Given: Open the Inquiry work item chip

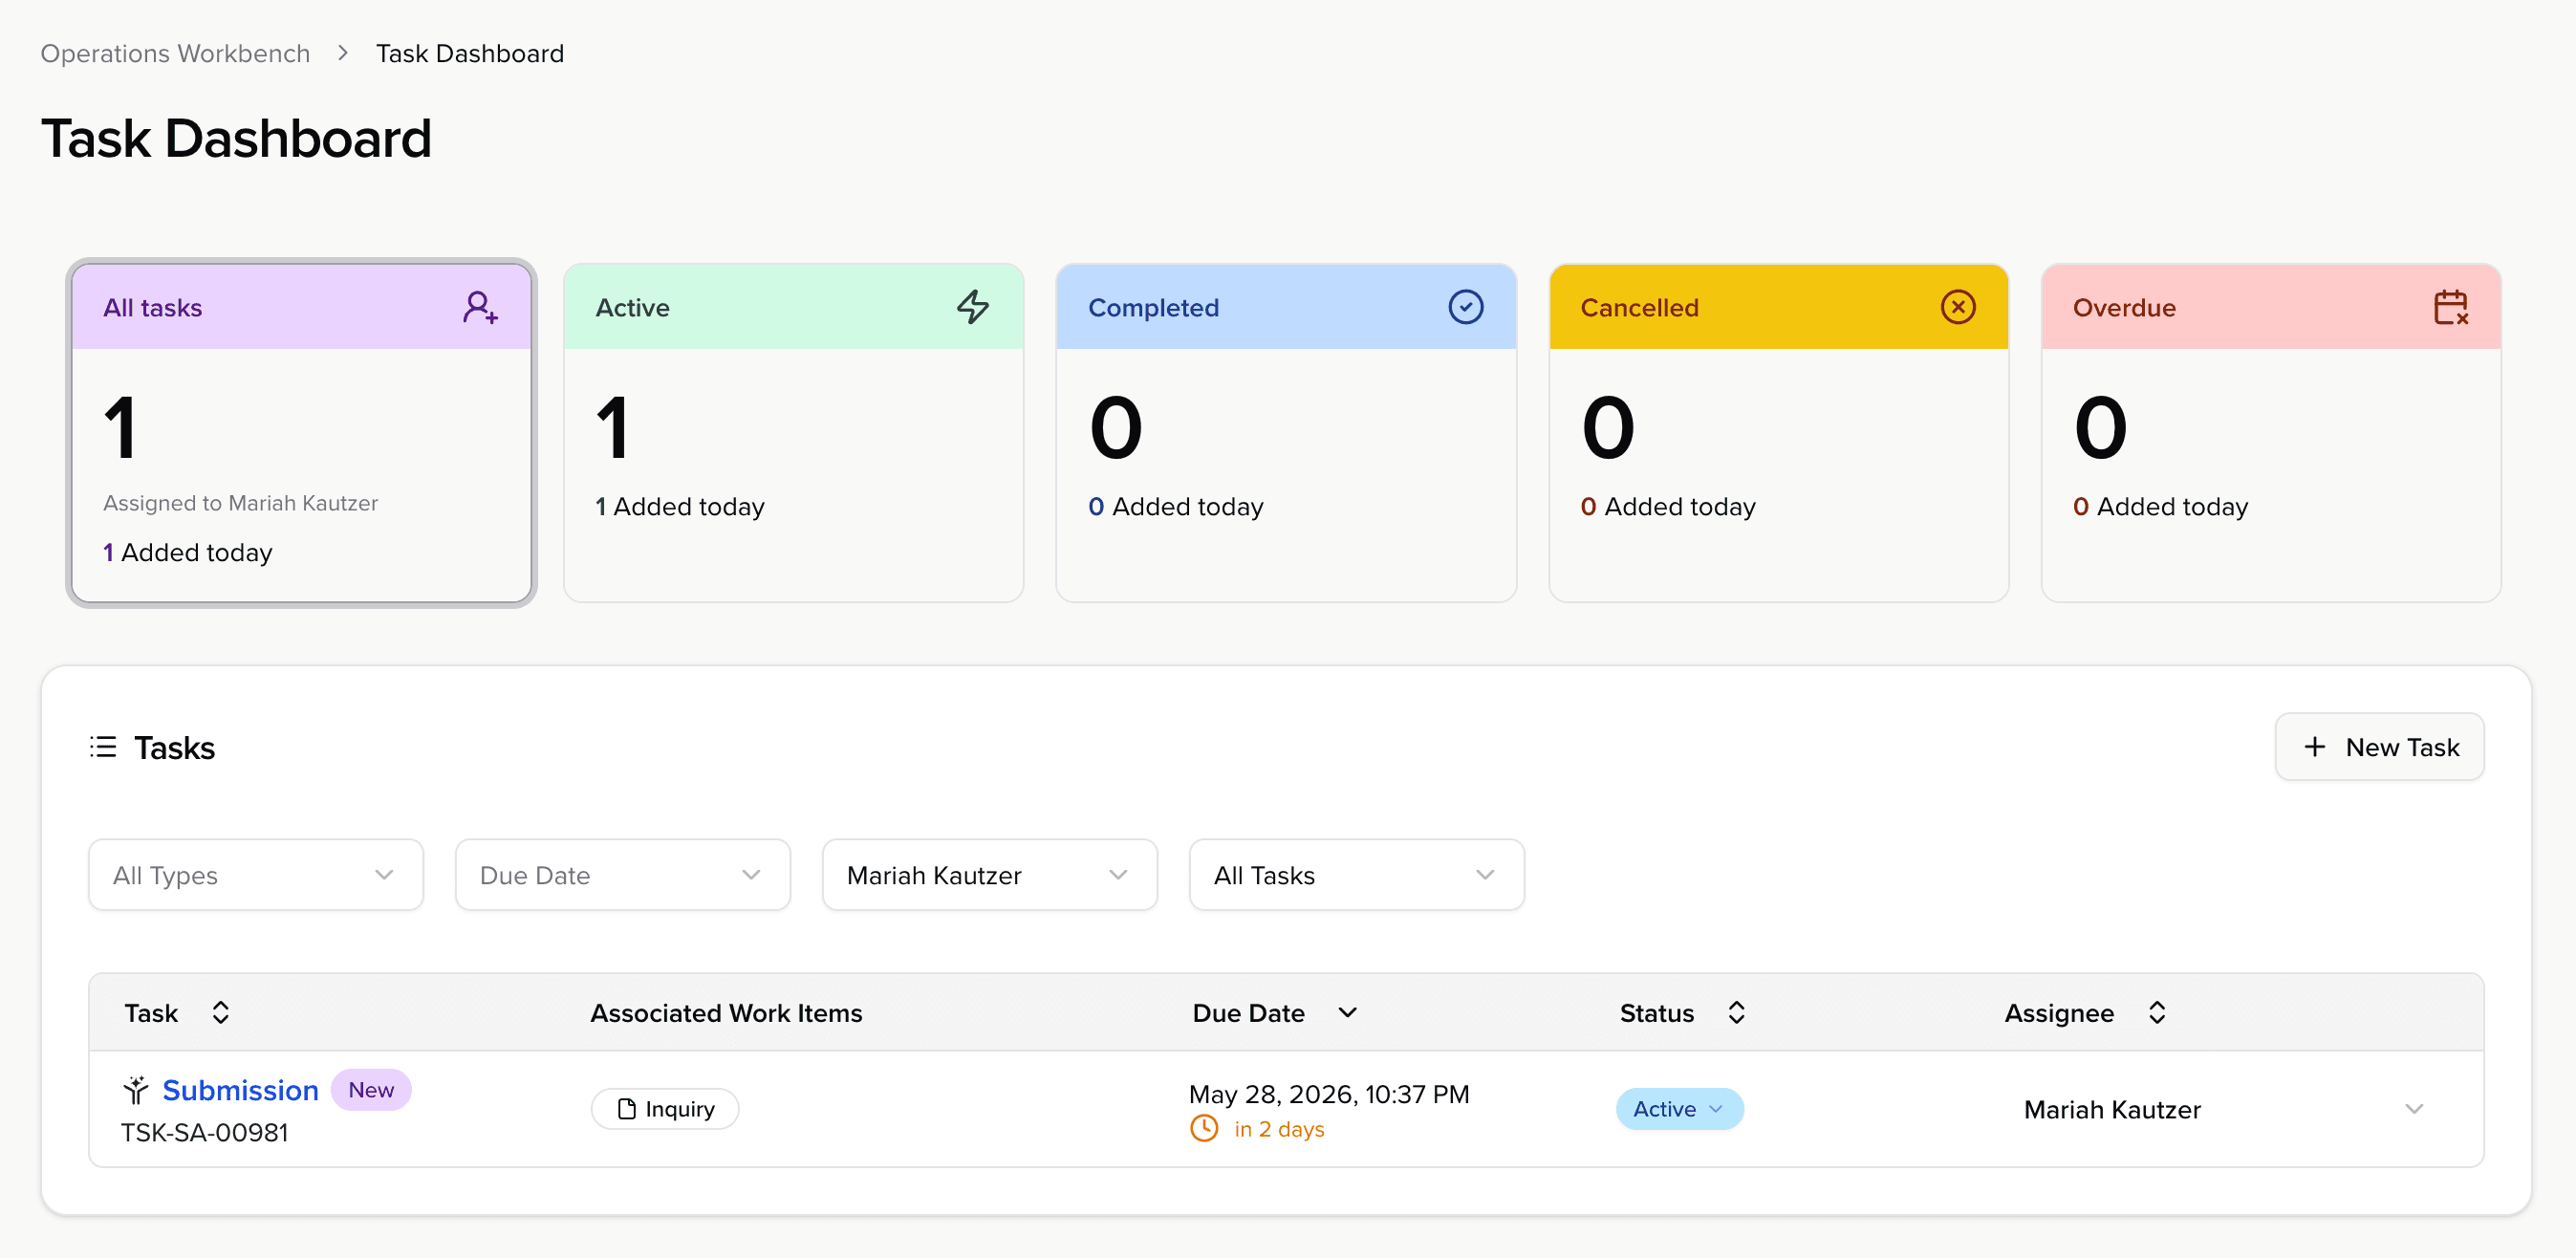Looking at the screenshot, I should 665,1109.
